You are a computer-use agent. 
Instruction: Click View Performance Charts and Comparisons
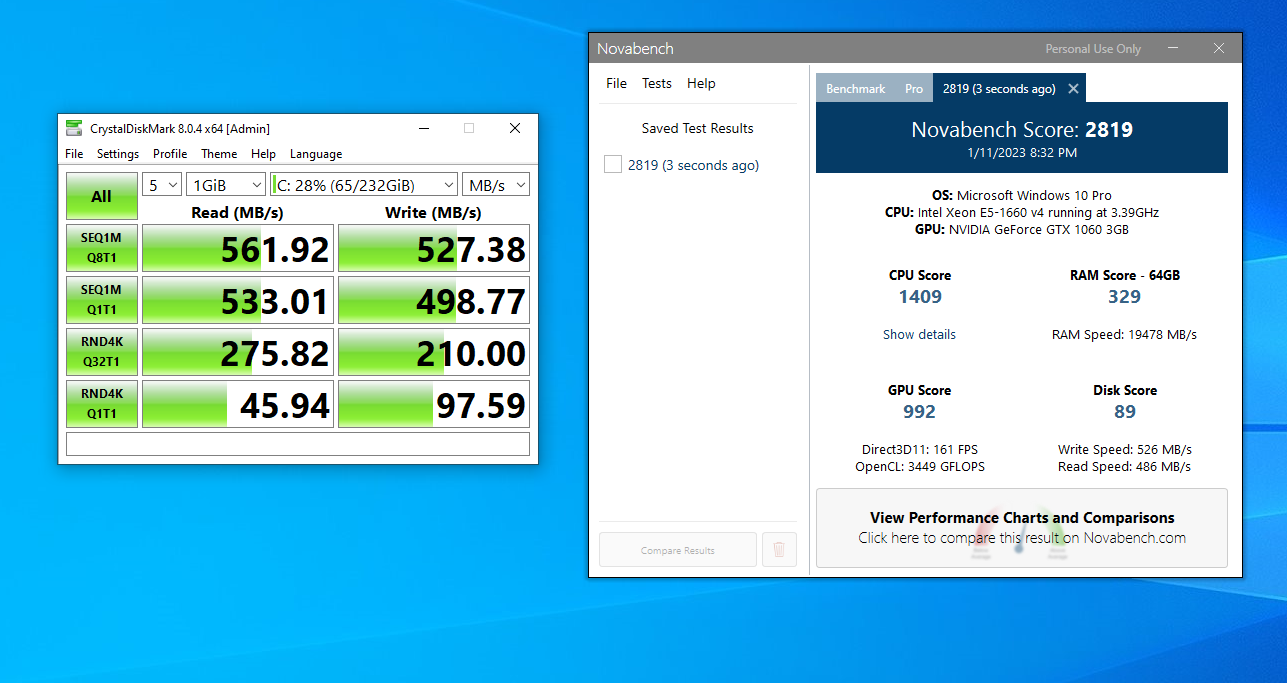[1022, 528]
